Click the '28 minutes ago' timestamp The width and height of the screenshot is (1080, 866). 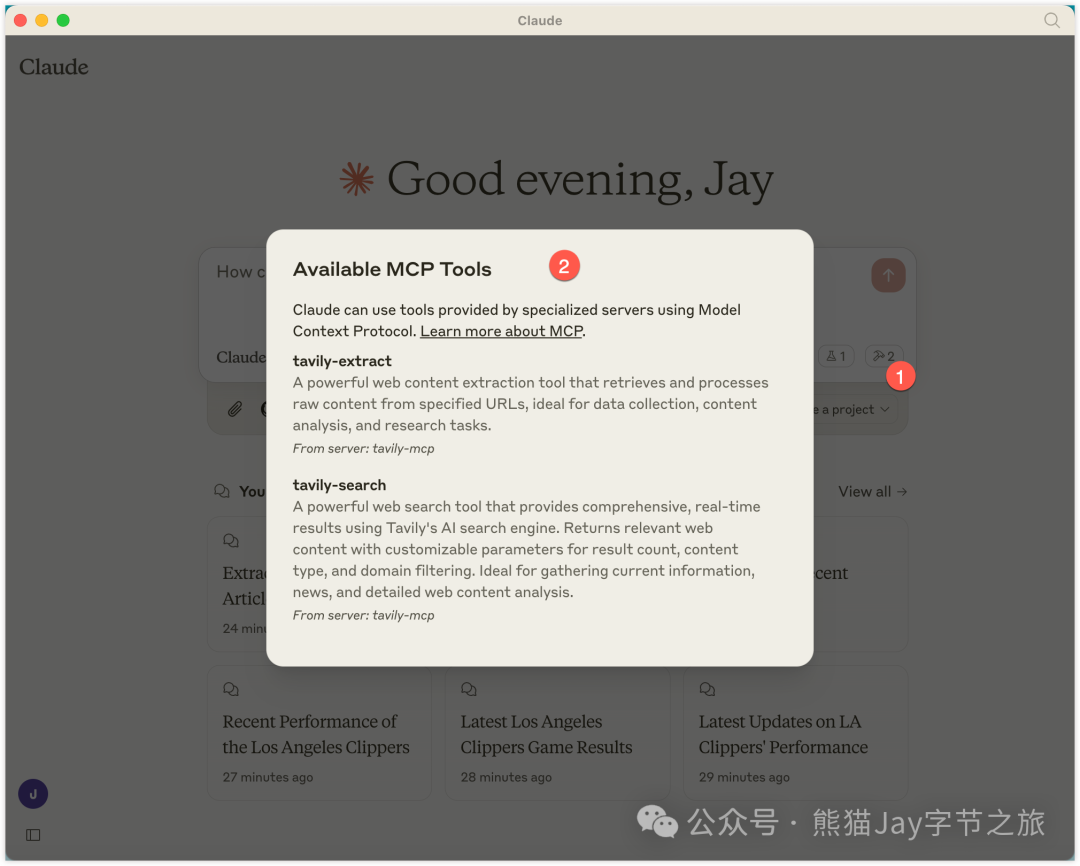[506, 777]
